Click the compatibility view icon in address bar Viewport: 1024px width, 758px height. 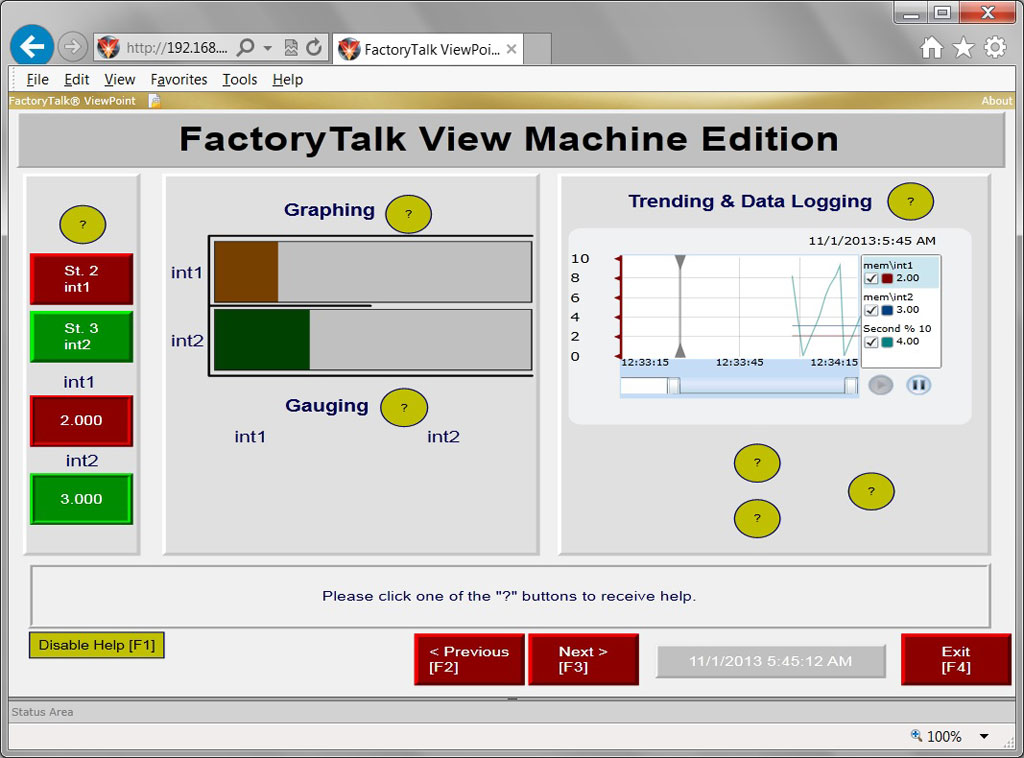(x=291, y=47)
